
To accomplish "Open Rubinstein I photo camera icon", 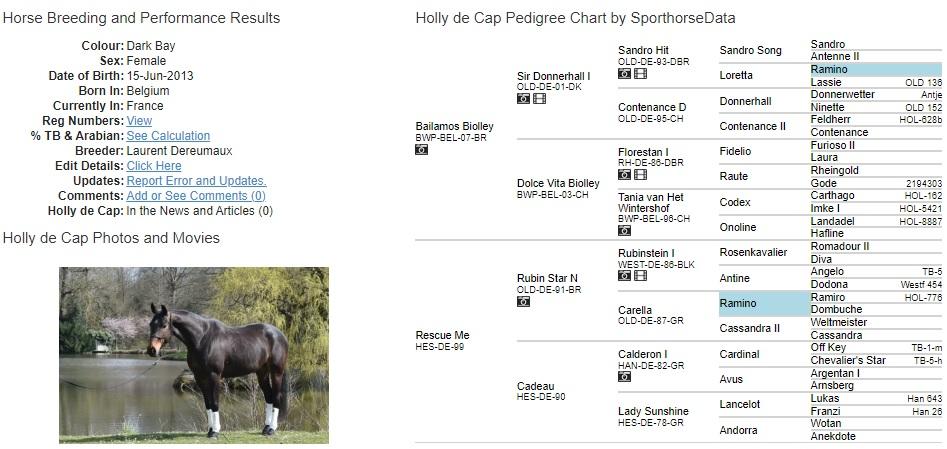I will [624, 276].
